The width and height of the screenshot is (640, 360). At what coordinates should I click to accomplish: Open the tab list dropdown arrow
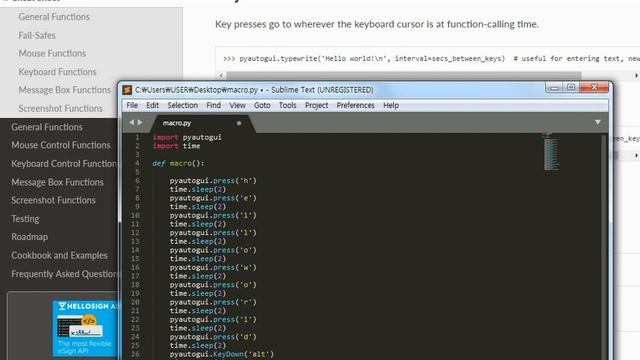pos(598,122)
